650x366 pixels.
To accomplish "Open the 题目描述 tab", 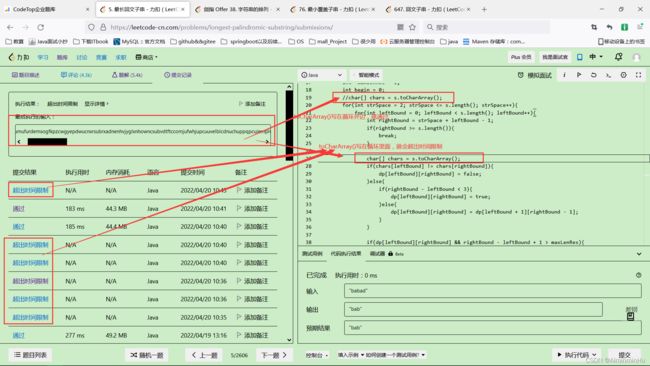I will [x=26, y=75].
